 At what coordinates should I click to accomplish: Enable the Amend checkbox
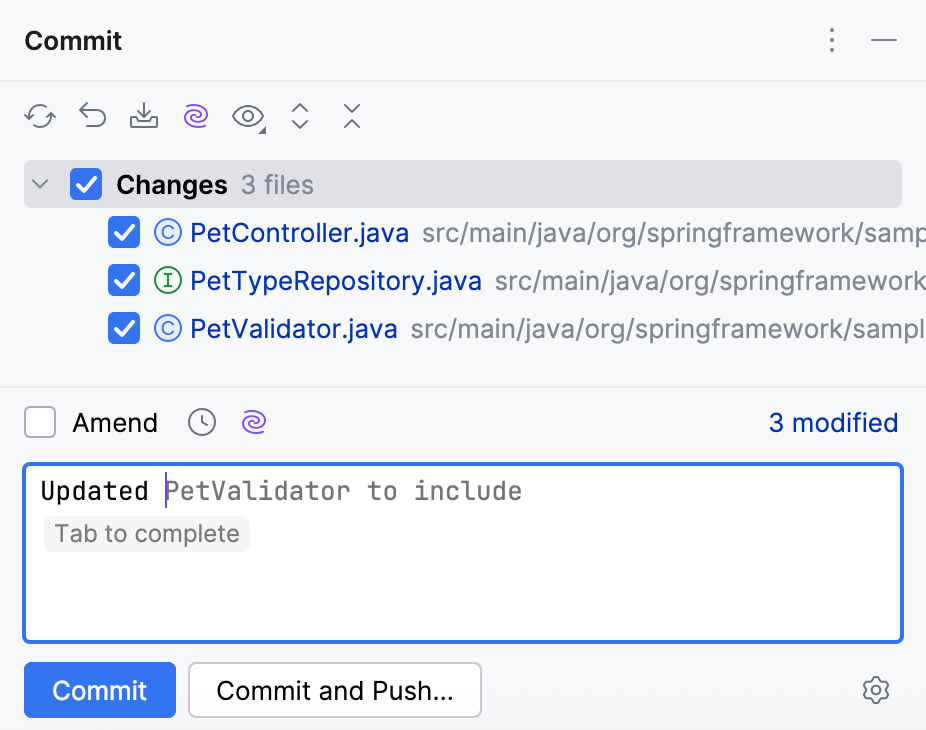[39, 422]
